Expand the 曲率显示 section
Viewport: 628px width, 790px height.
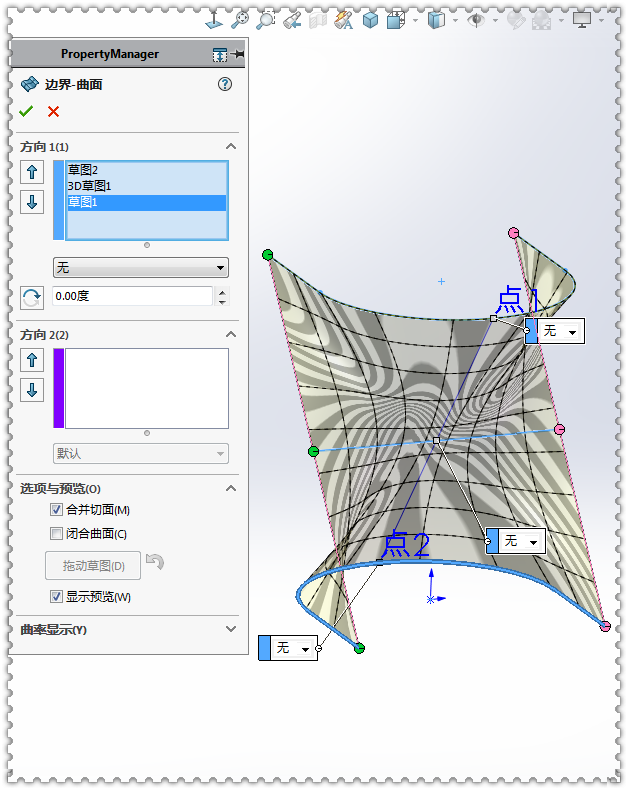(231, 630)
